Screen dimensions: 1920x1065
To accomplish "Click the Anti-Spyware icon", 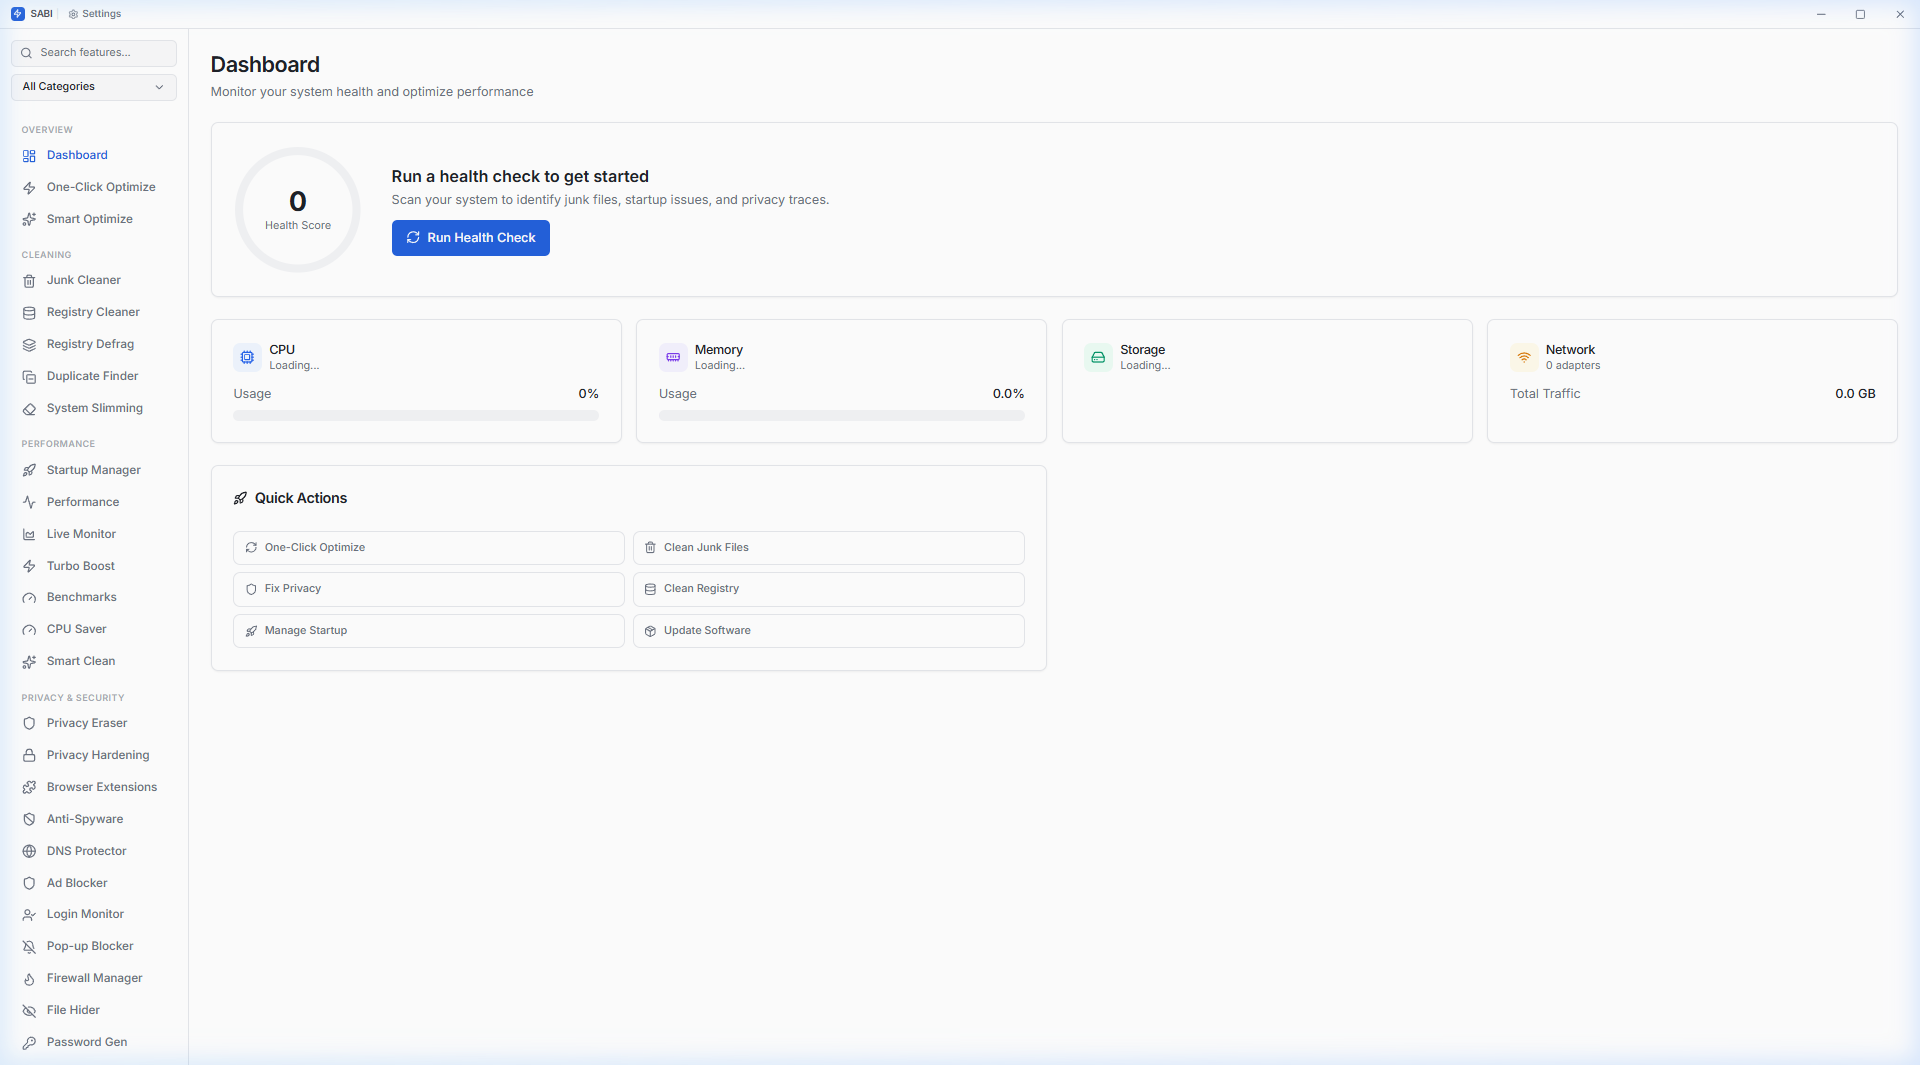I will coord(29,820).
